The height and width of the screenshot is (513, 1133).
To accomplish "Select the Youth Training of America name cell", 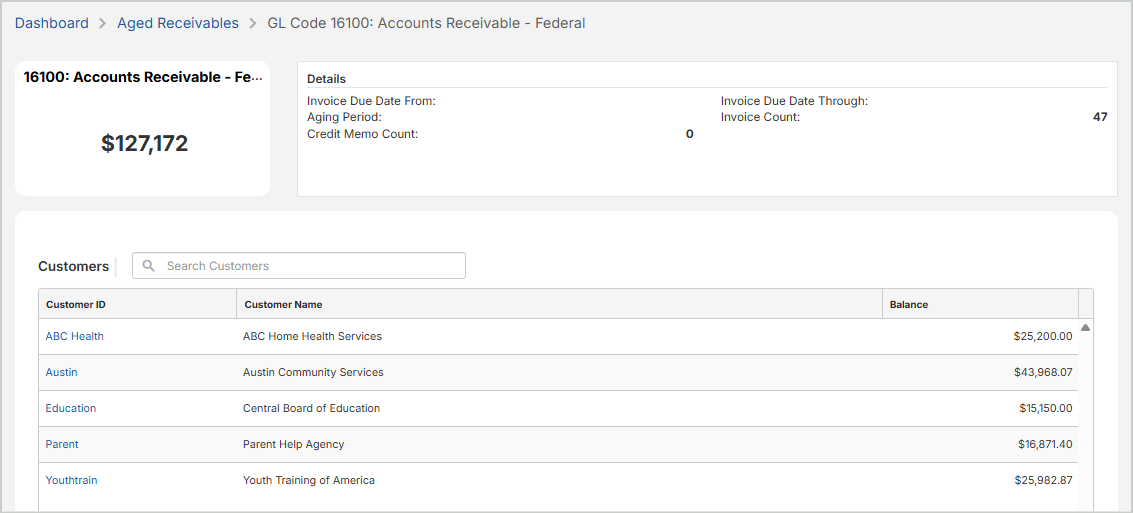I will [x=309, y=480].
